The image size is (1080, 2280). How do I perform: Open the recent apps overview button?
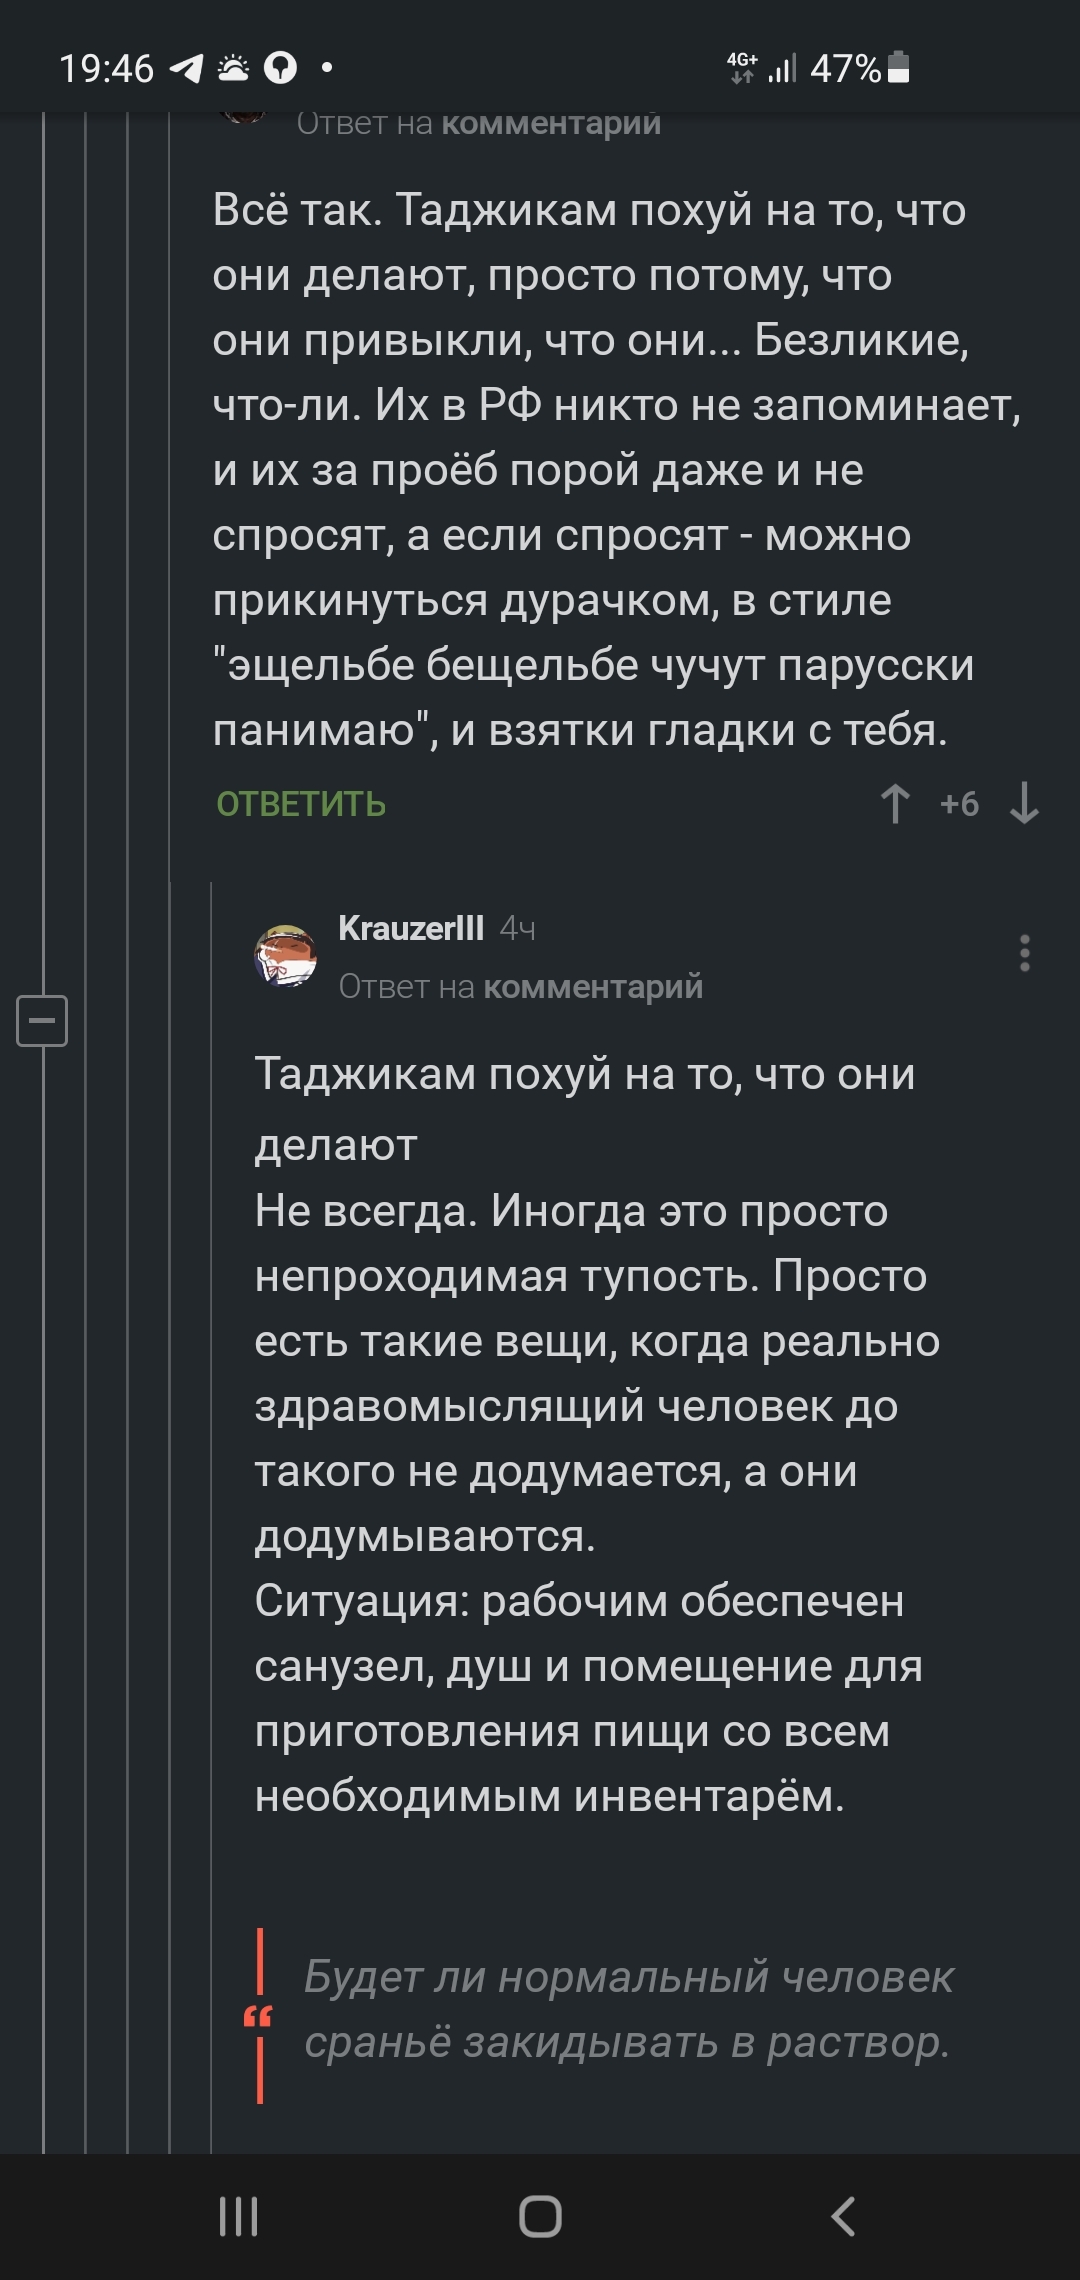238,2216
